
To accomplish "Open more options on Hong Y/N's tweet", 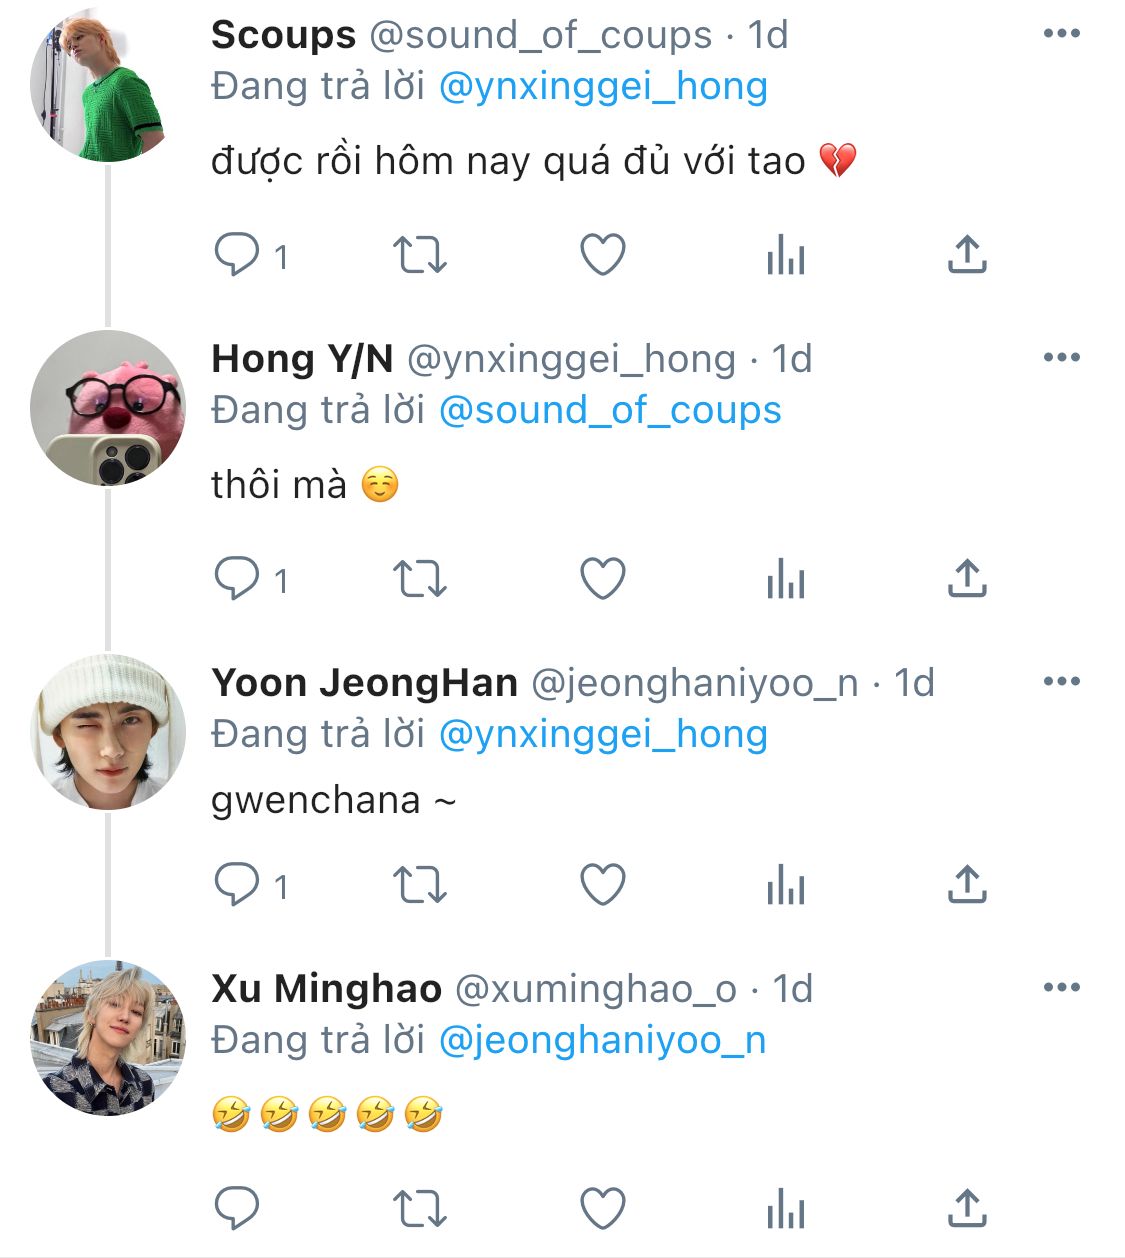I will click(x=1061, y=358).
